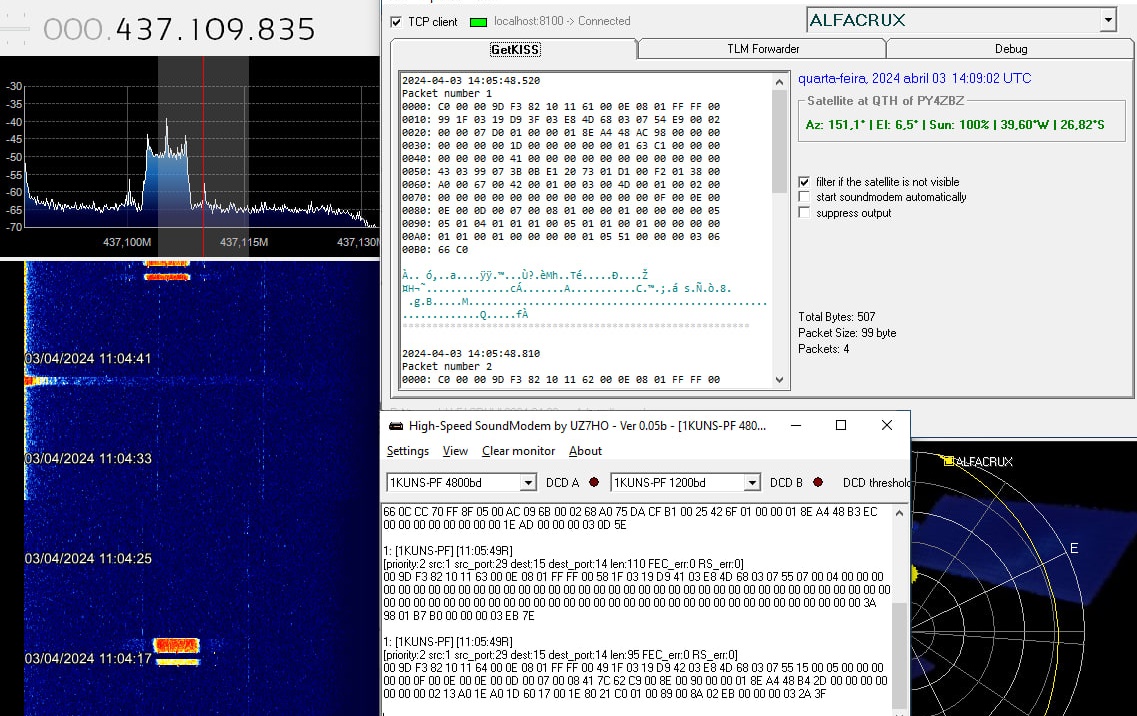Click the 835 Hz digits in frequency display
The image size is (1137, 716).
(x=284, y=30)
